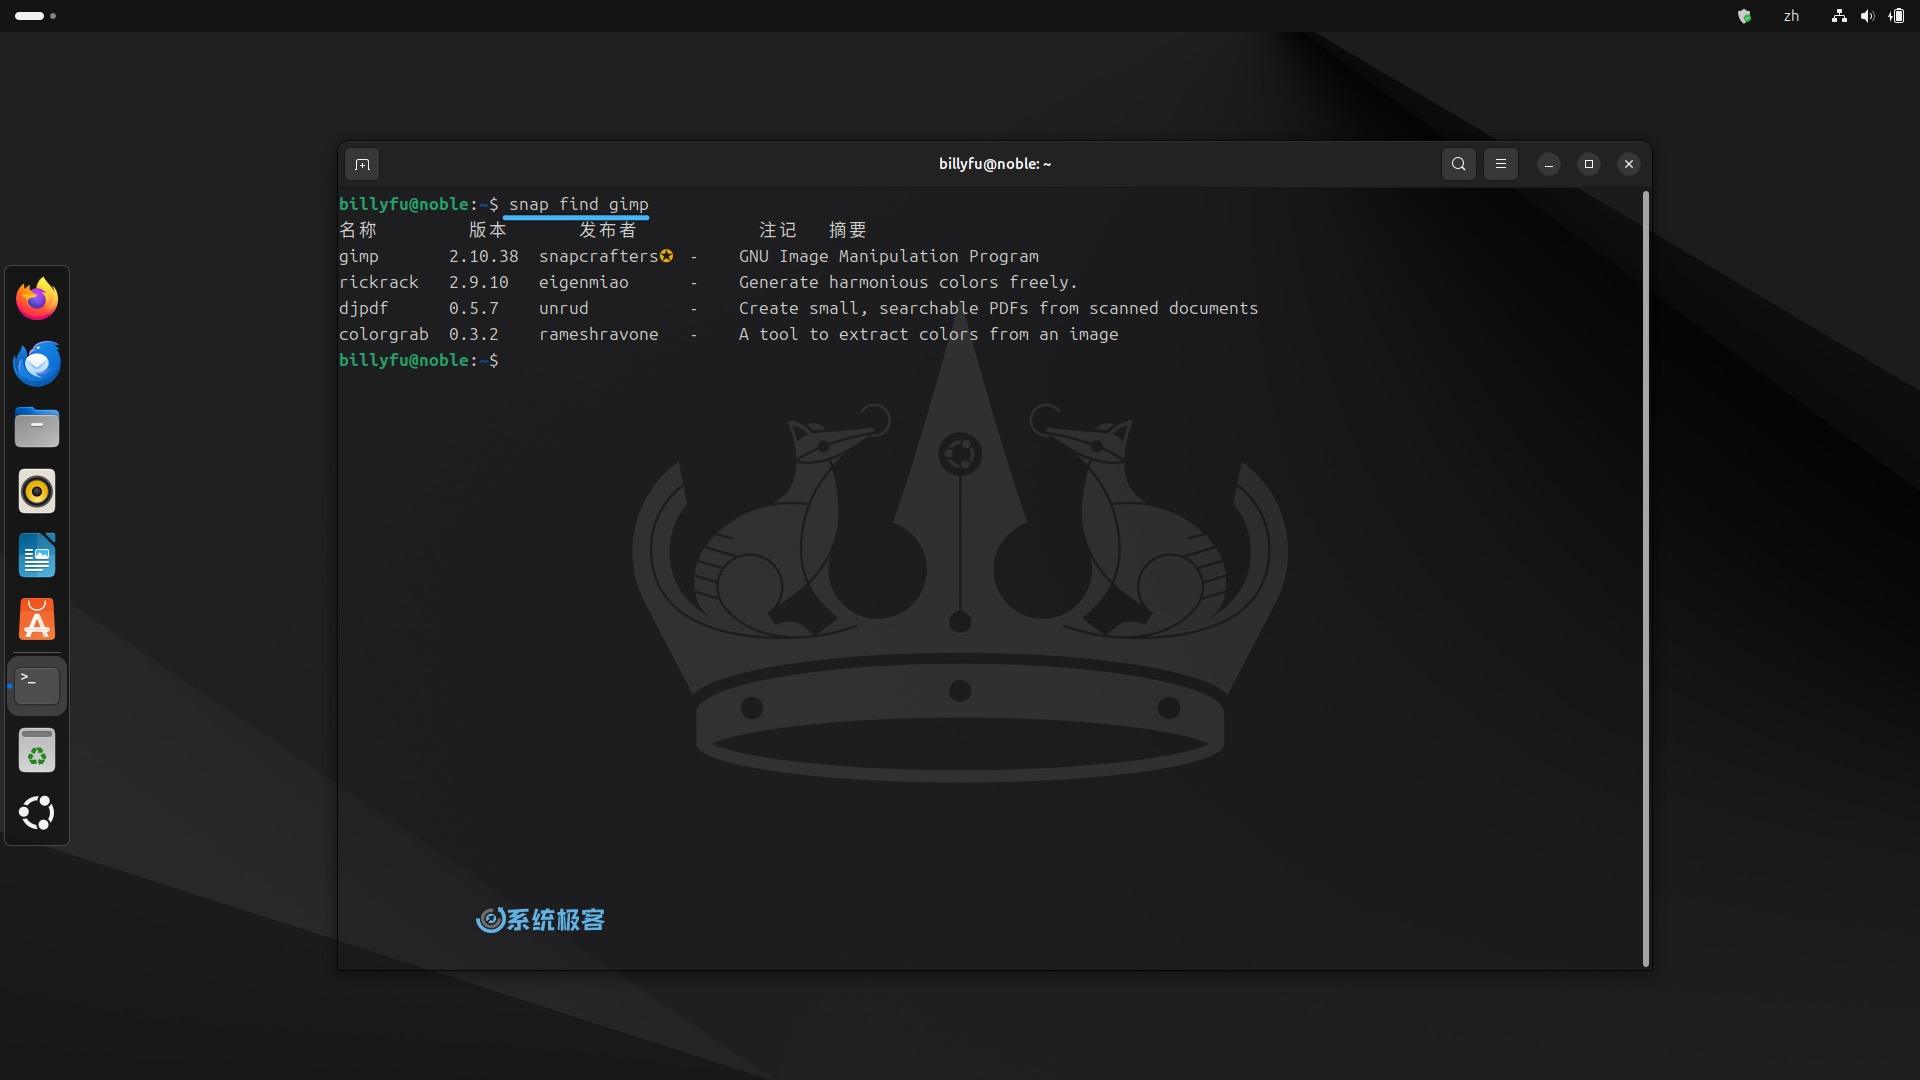Show applications via Ubuntu logo
Image resolution: width=1920 pixels, height=1080 pixels.
37,813
